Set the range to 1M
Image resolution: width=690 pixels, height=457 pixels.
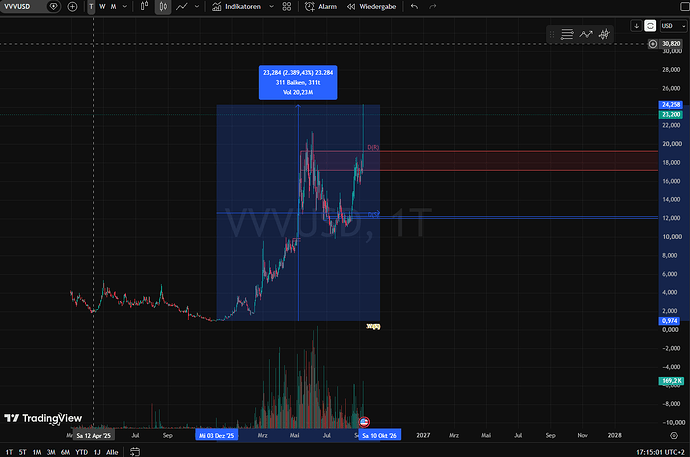coord(37,452)
